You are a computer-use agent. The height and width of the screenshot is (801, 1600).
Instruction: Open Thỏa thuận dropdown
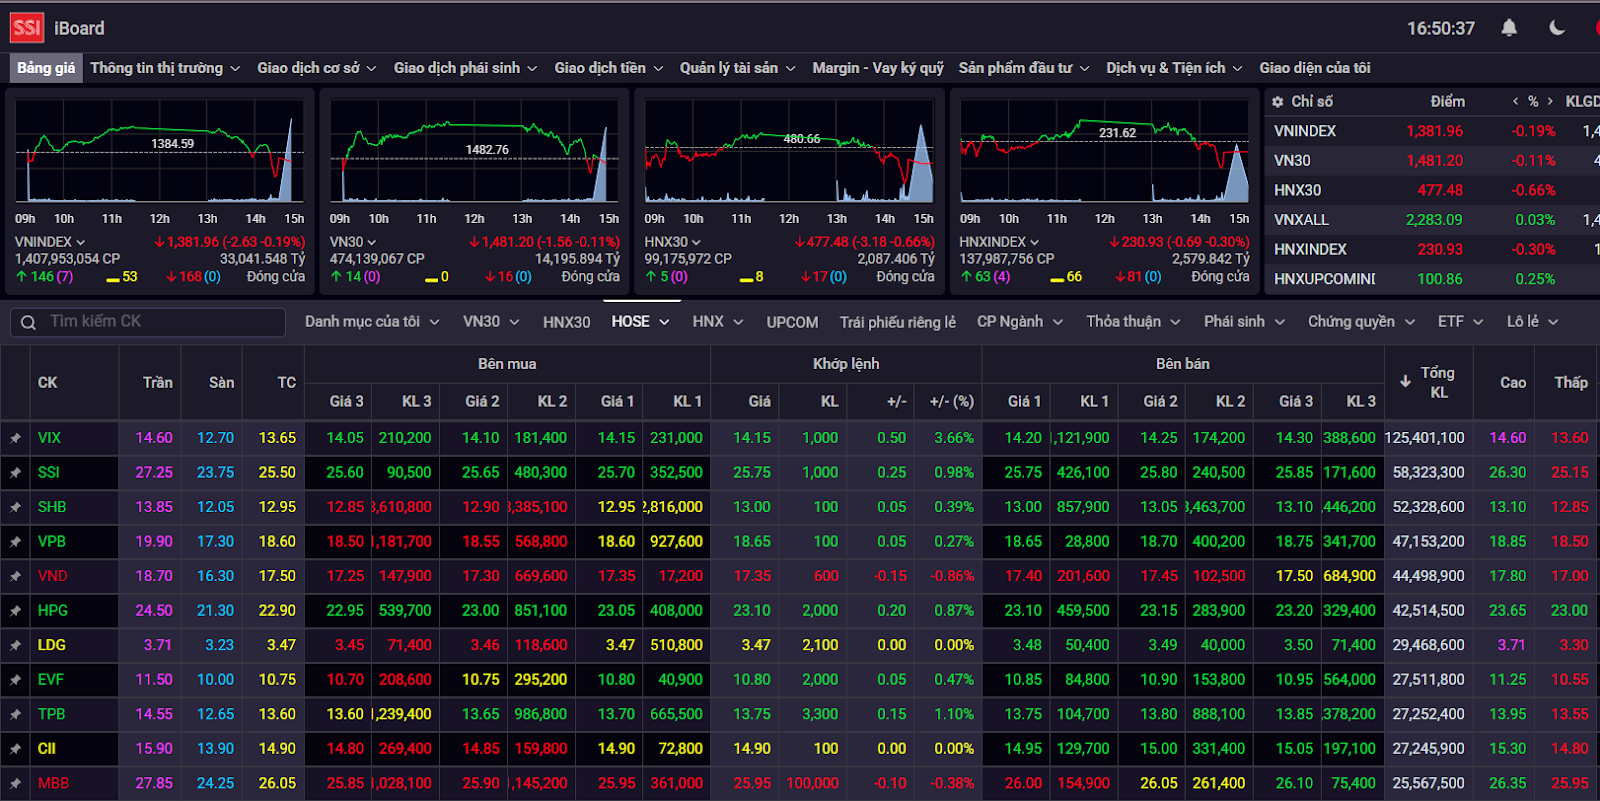(1133, 322)
